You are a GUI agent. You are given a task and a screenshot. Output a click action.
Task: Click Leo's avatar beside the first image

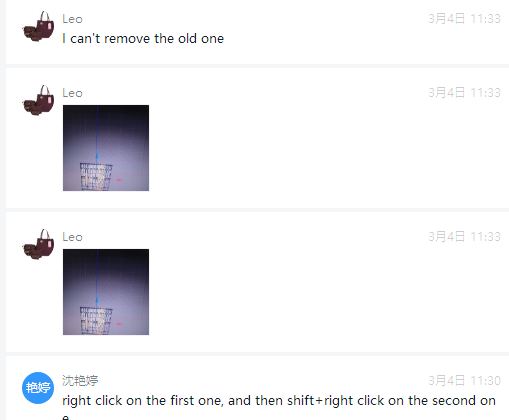tap(38, 100)
